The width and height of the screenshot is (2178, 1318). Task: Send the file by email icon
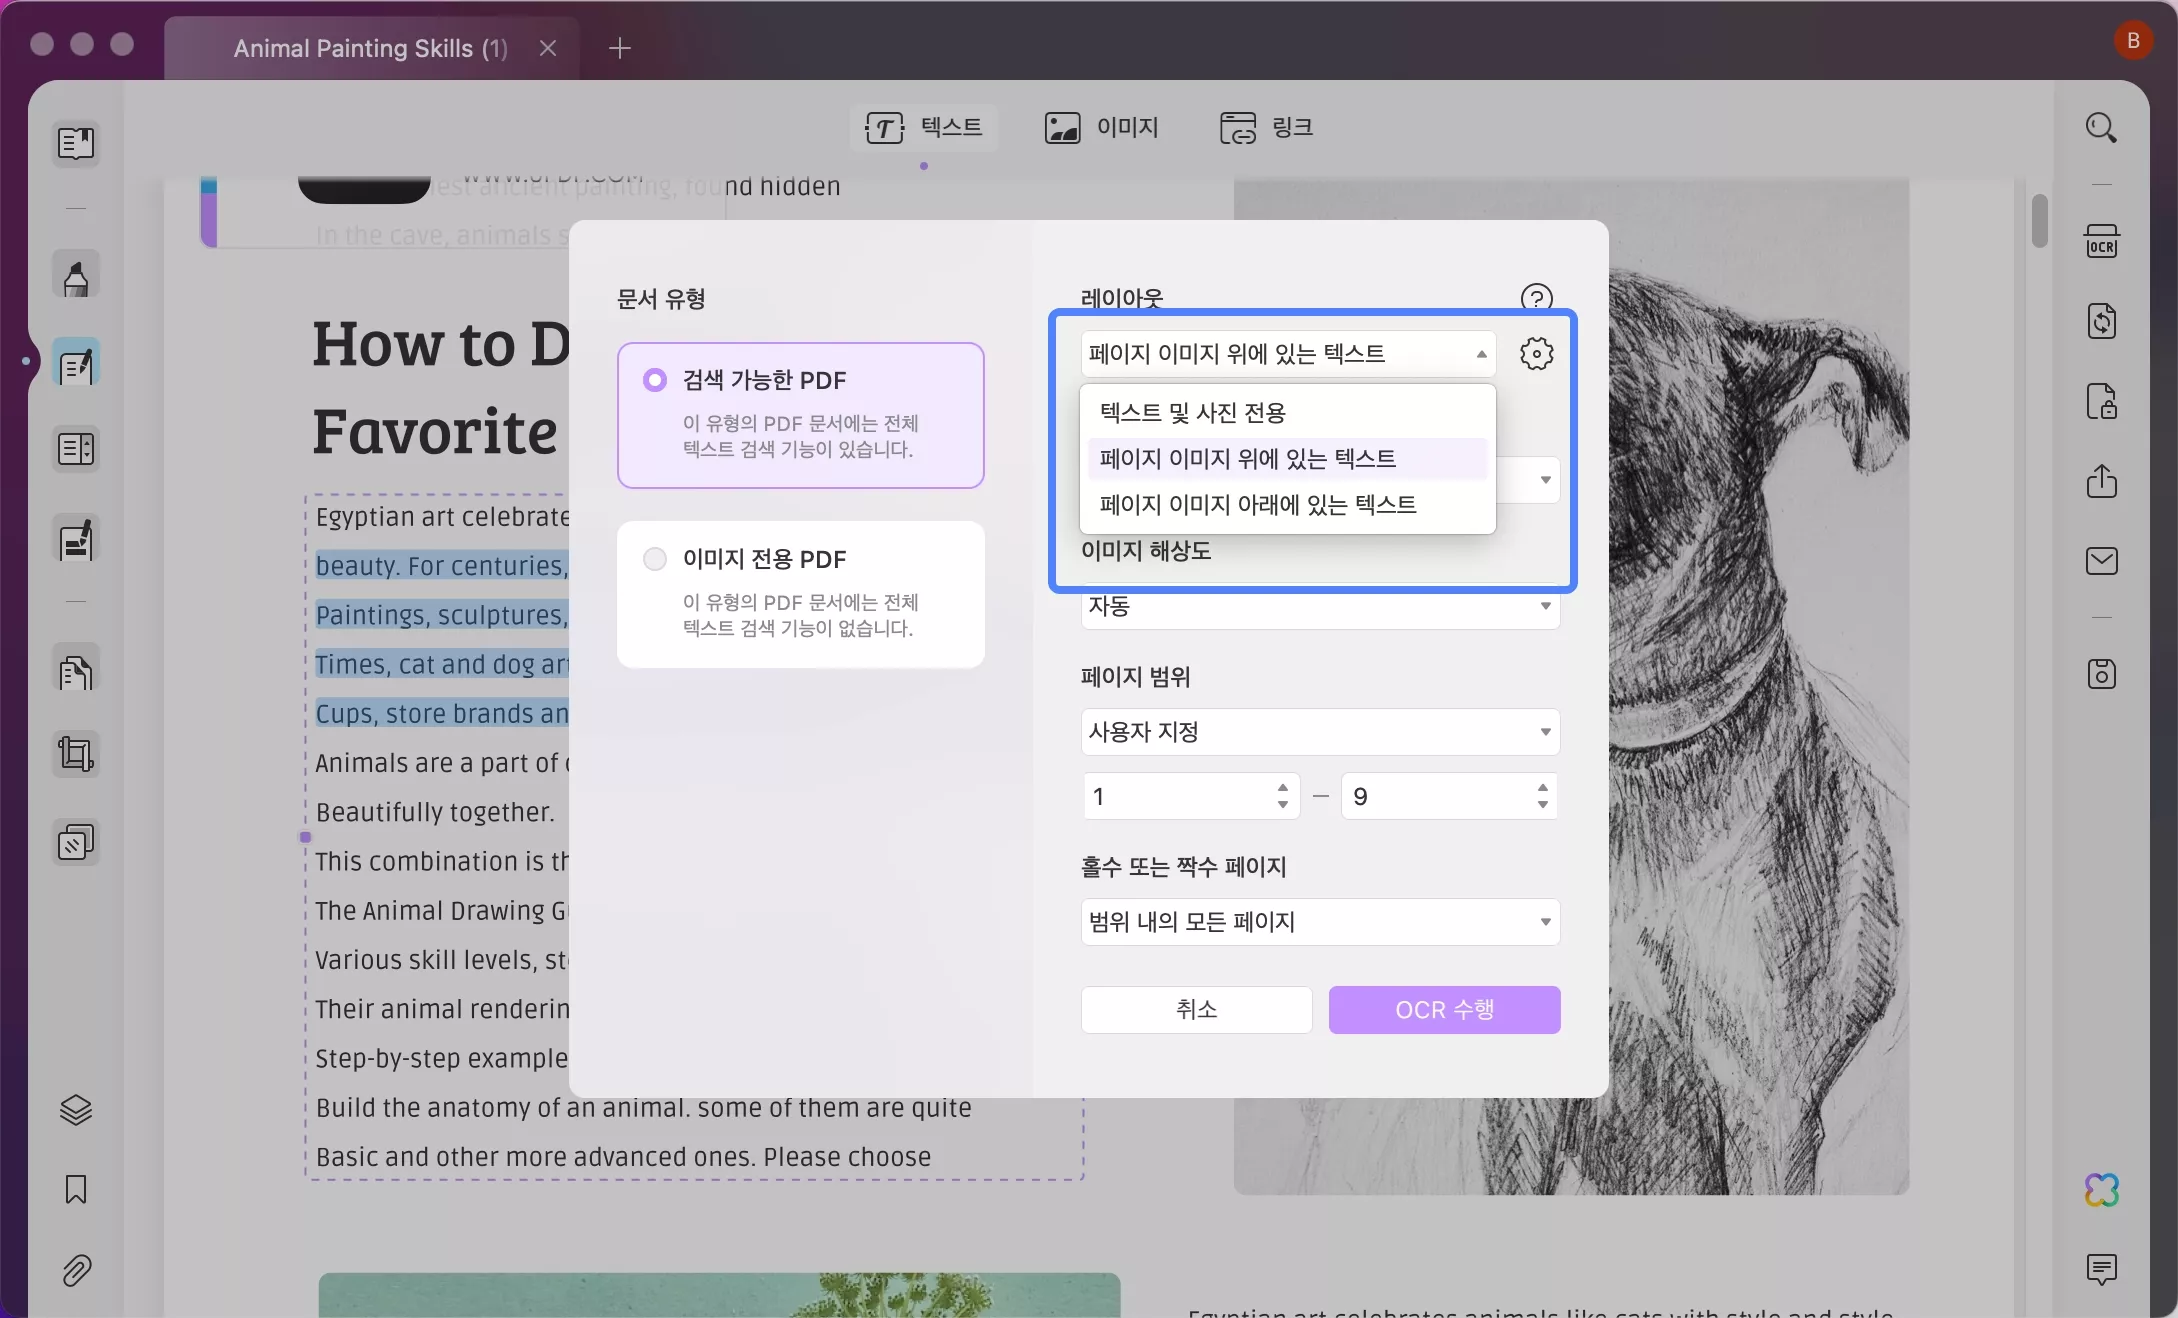tap(2101, 562)
